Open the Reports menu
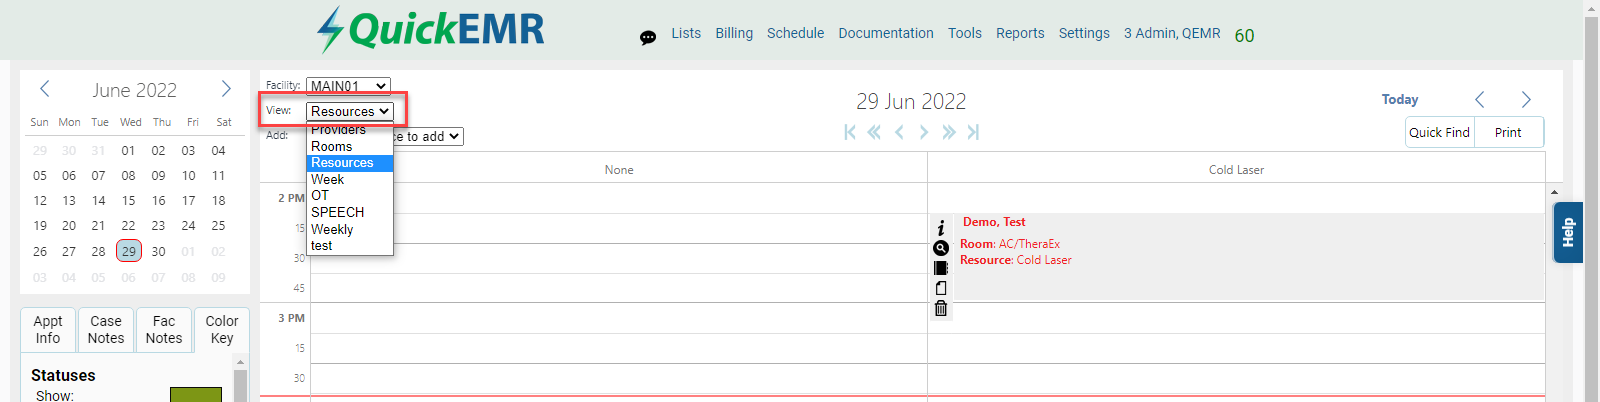The image size is (1600, 402). point(1020,33)
